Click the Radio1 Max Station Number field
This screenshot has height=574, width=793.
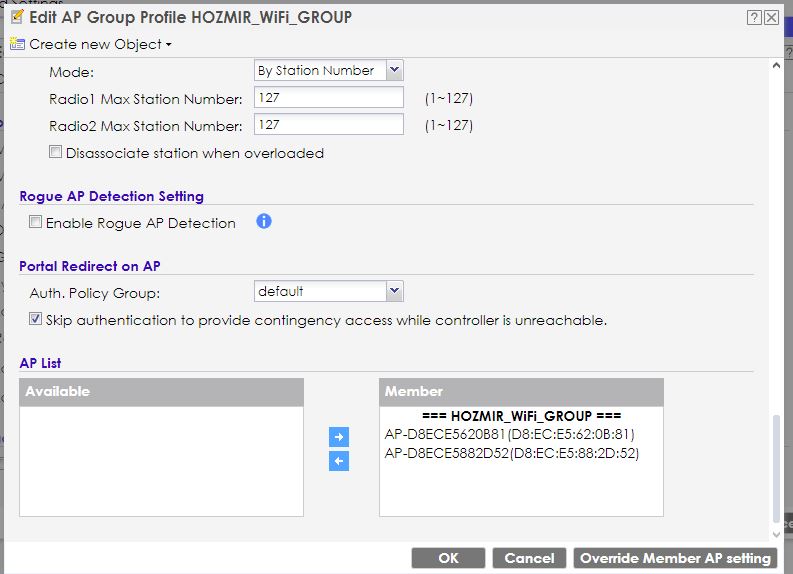[329, 97]
